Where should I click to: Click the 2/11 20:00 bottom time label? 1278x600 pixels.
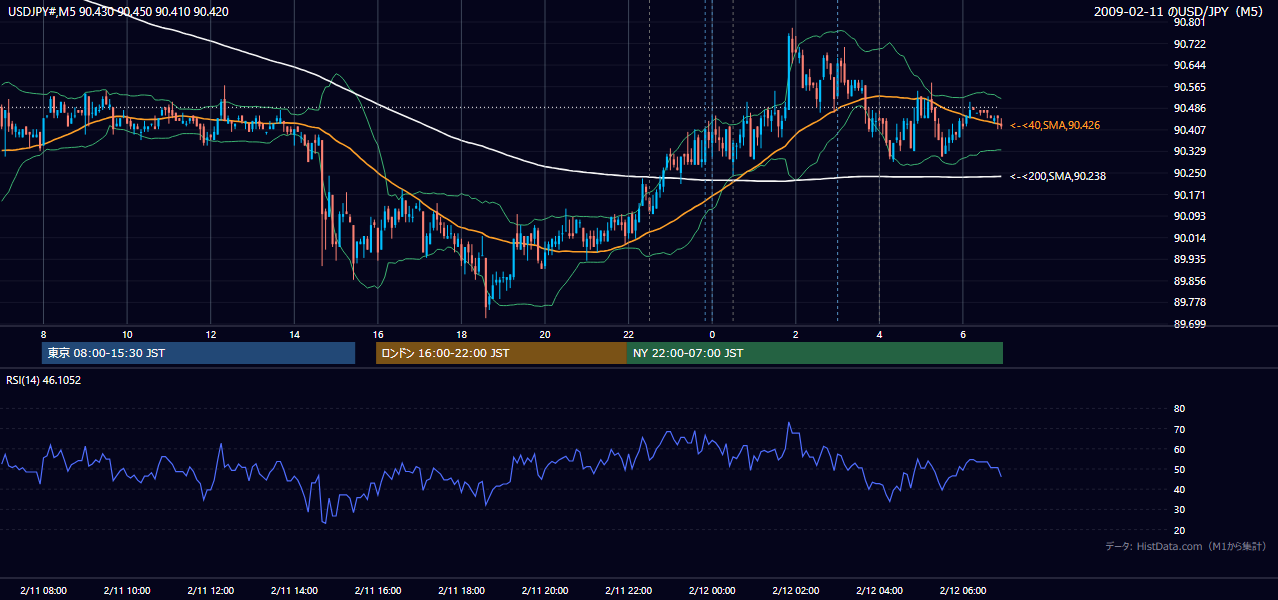(544, 591)
